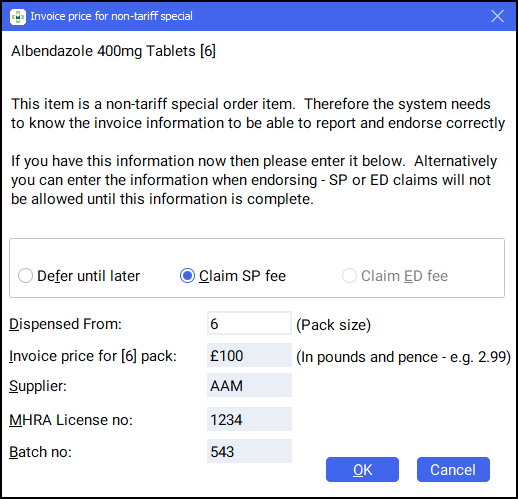Click the Supplier label text
This screenshot has width=518, height=499.
click(38, 386)
